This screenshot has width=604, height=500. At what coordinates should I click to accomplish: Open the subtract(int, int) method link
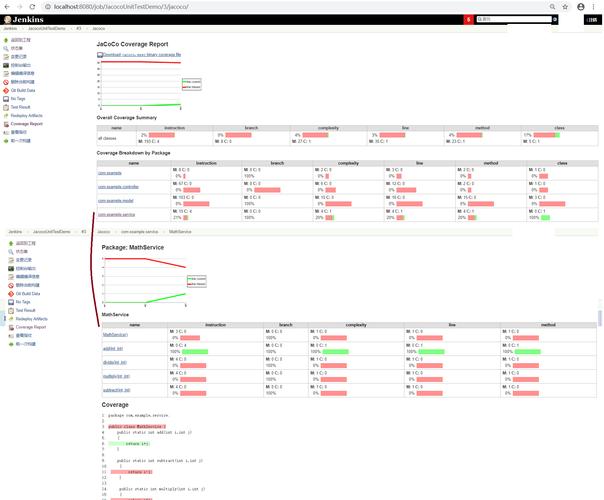click(117, 390)
